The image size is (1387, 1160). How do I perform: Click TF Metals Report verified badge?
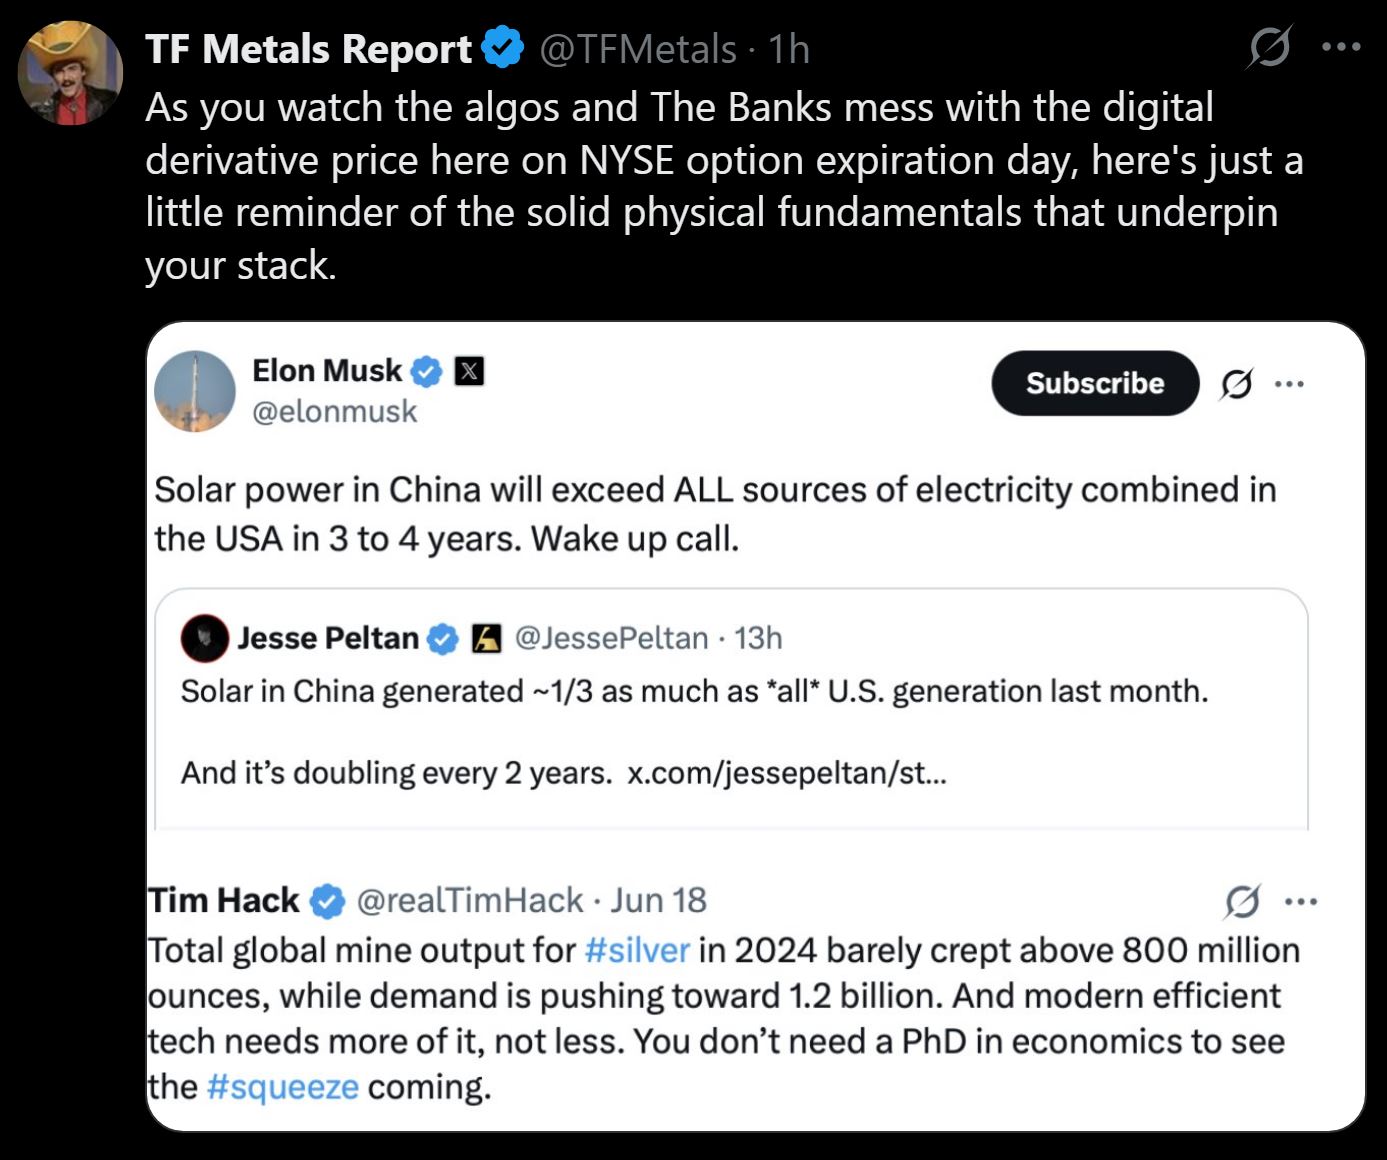click(503, 48)
